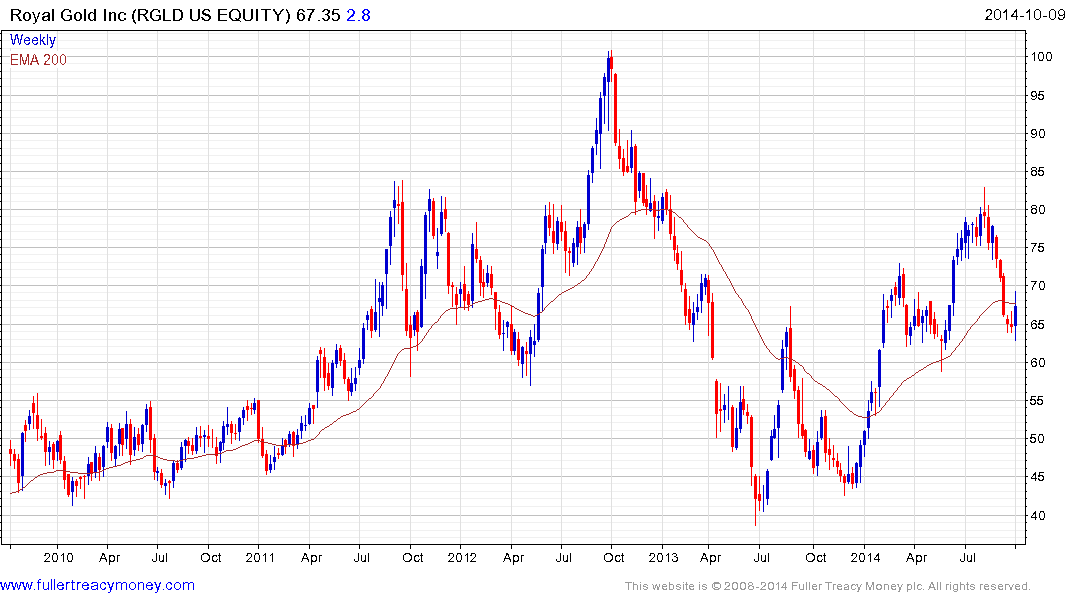
Task: Click the price value 67.35
Action: (x=318, y=15)
